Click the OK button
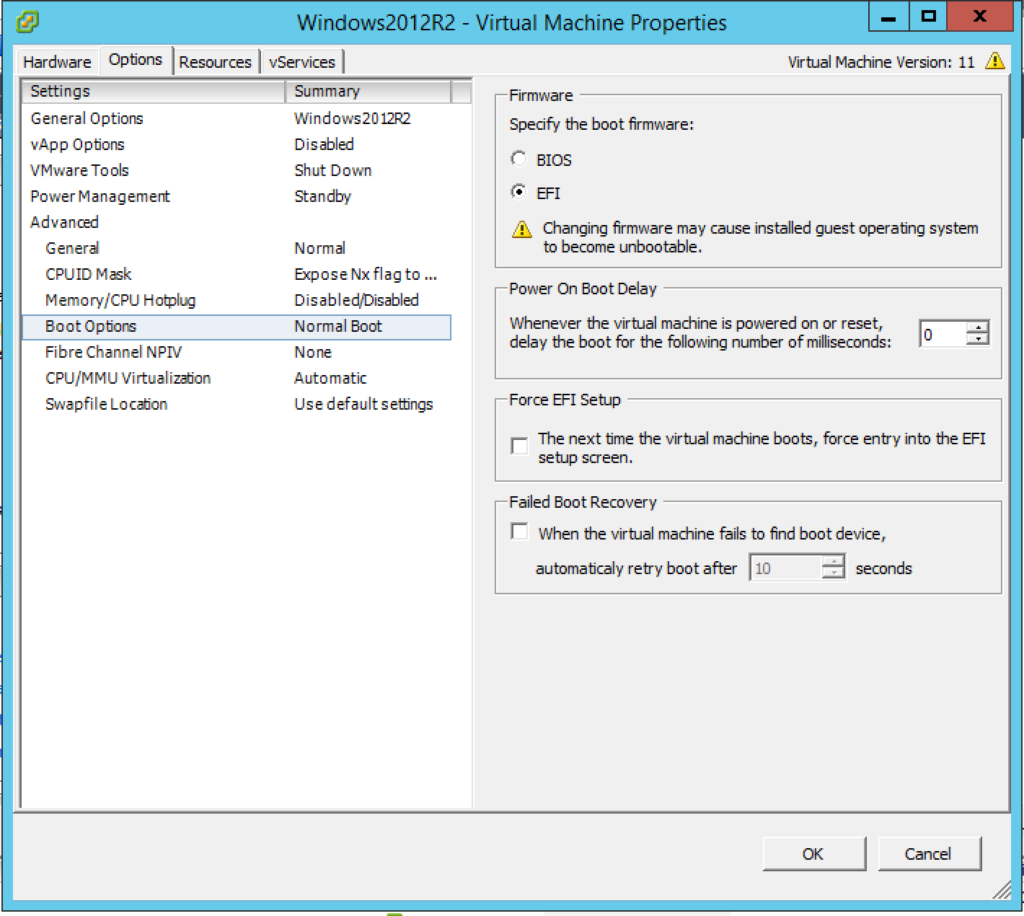1024x916 pixels. coord(813,853)
